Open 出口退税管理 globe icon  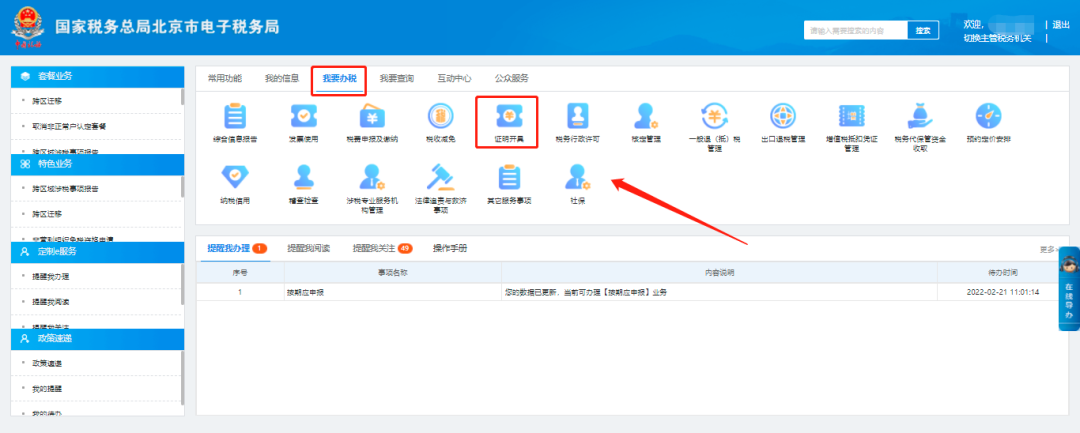(x=782, y=116)
